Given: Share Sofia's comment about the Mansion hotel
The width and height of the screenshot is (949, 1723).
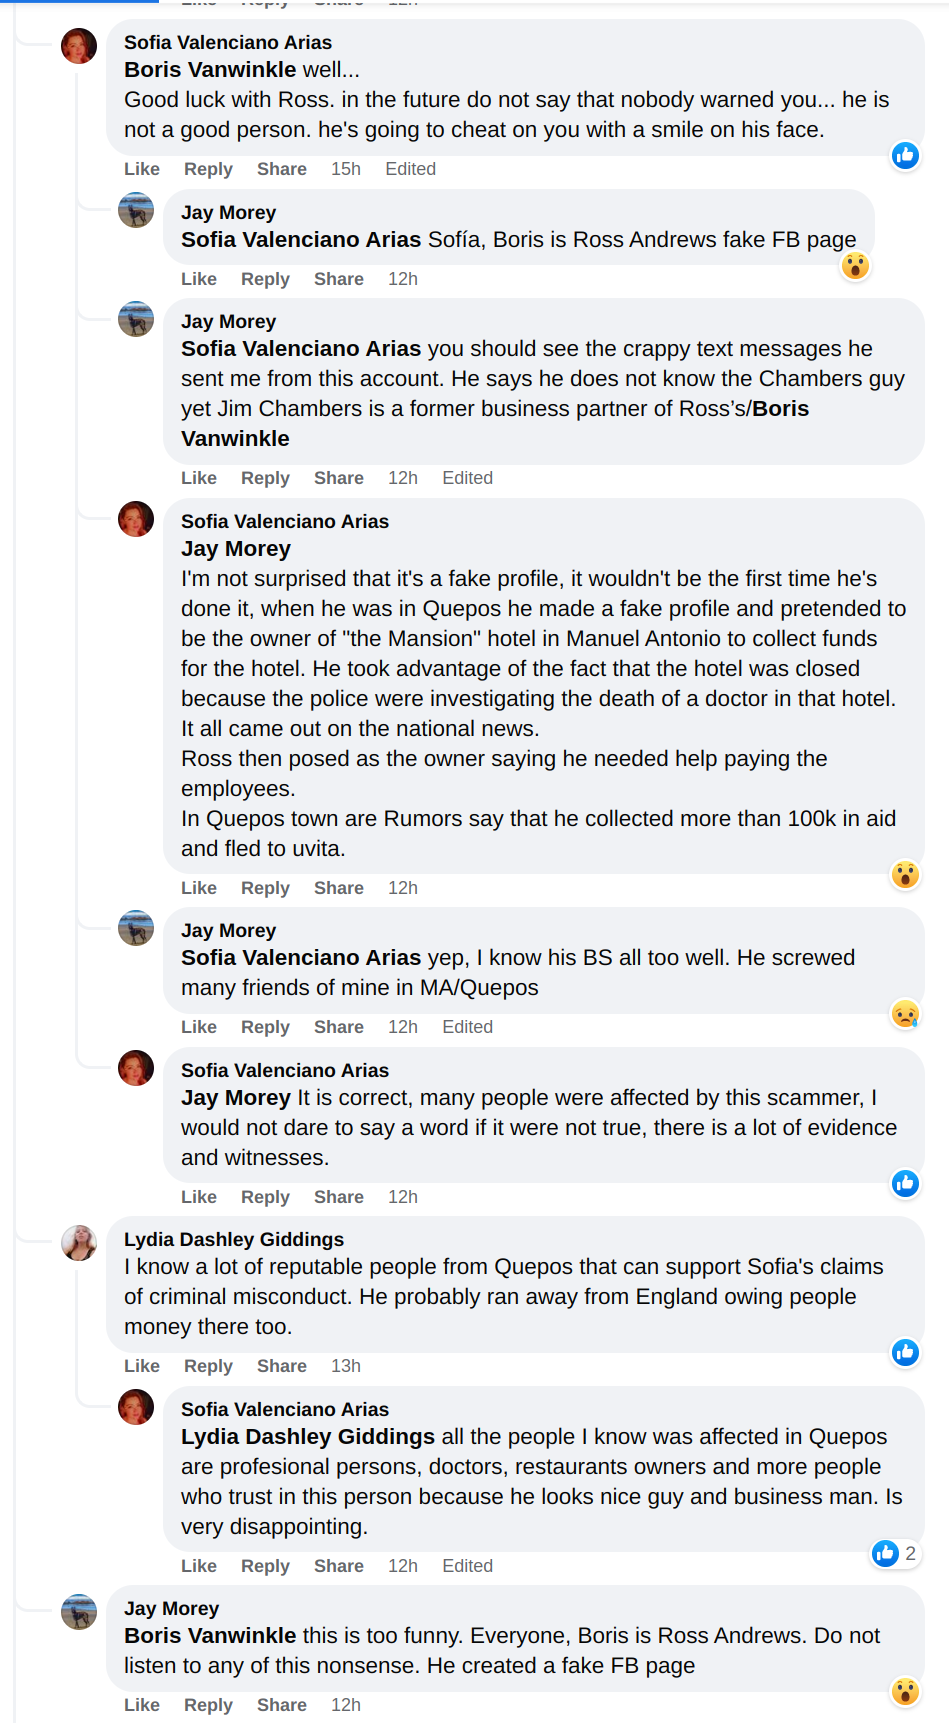Looking at the screenshot, I should [x=339, y=888].
